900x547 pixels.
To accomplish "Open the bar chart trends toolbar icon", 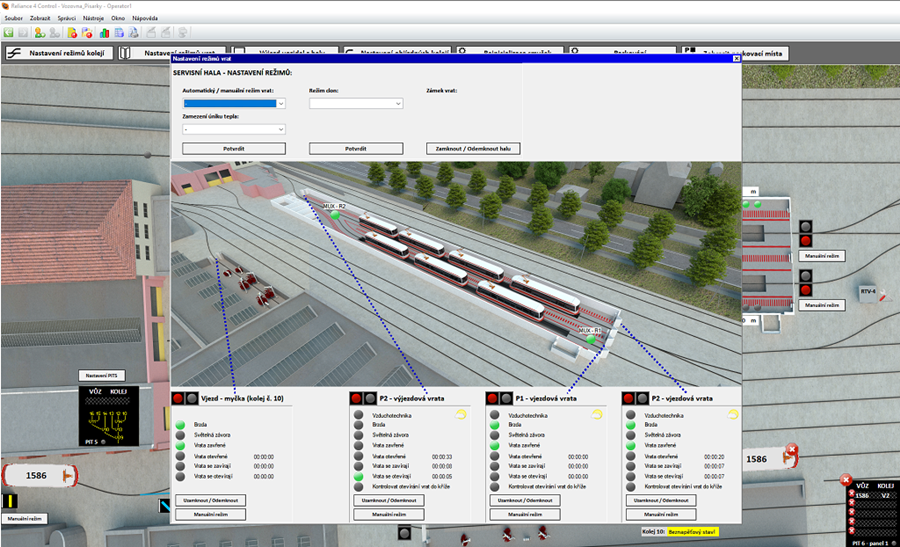I will tap(103, 33).
